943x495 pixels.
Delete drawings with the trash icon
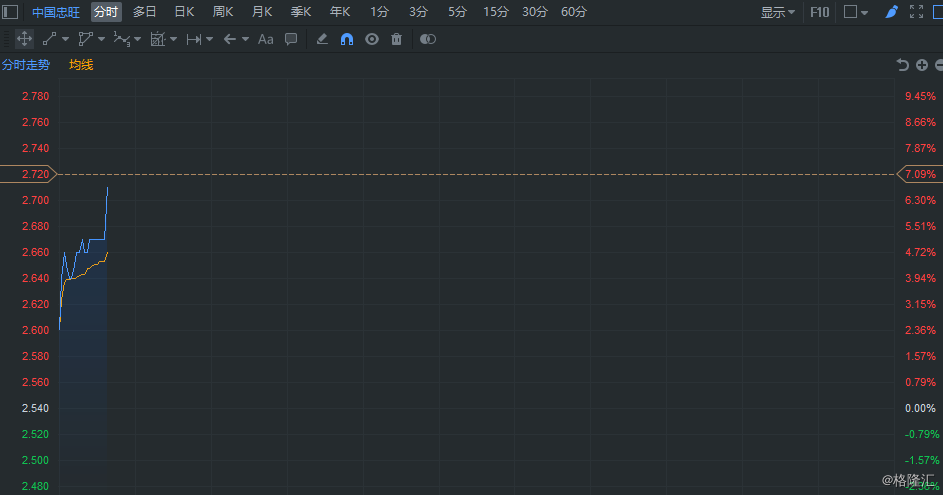pos(396,39)
